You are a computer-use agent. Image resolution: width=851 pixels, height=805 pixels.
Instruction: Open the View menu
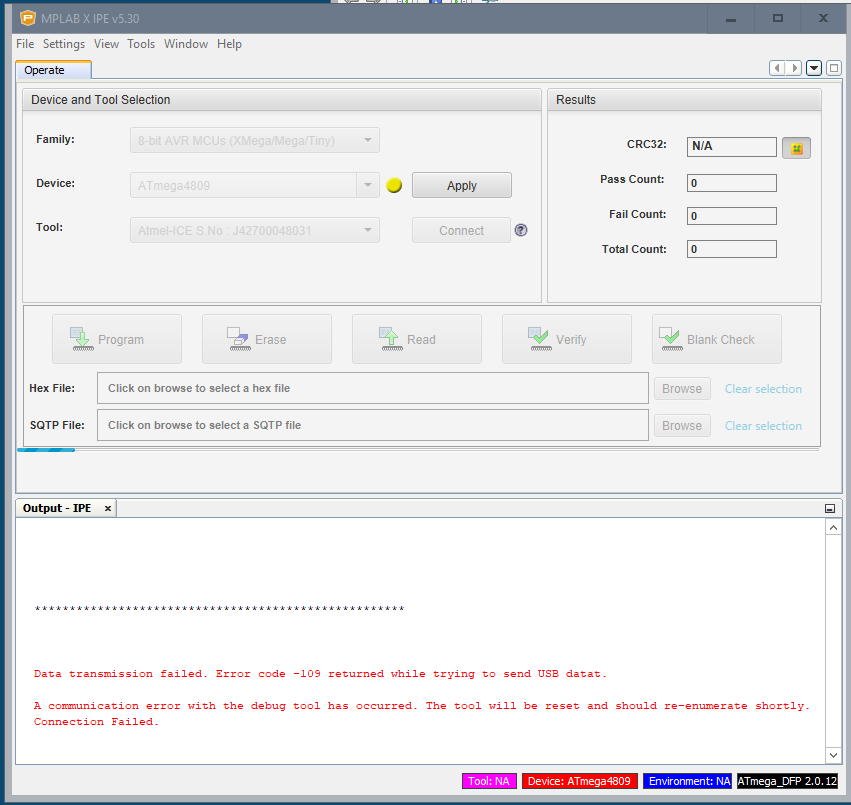(x=106, y=44)
